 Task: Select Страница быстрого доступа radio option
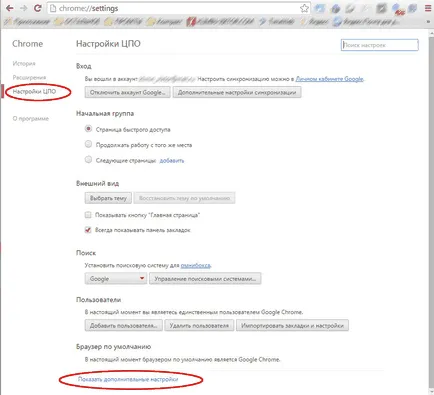88,129
